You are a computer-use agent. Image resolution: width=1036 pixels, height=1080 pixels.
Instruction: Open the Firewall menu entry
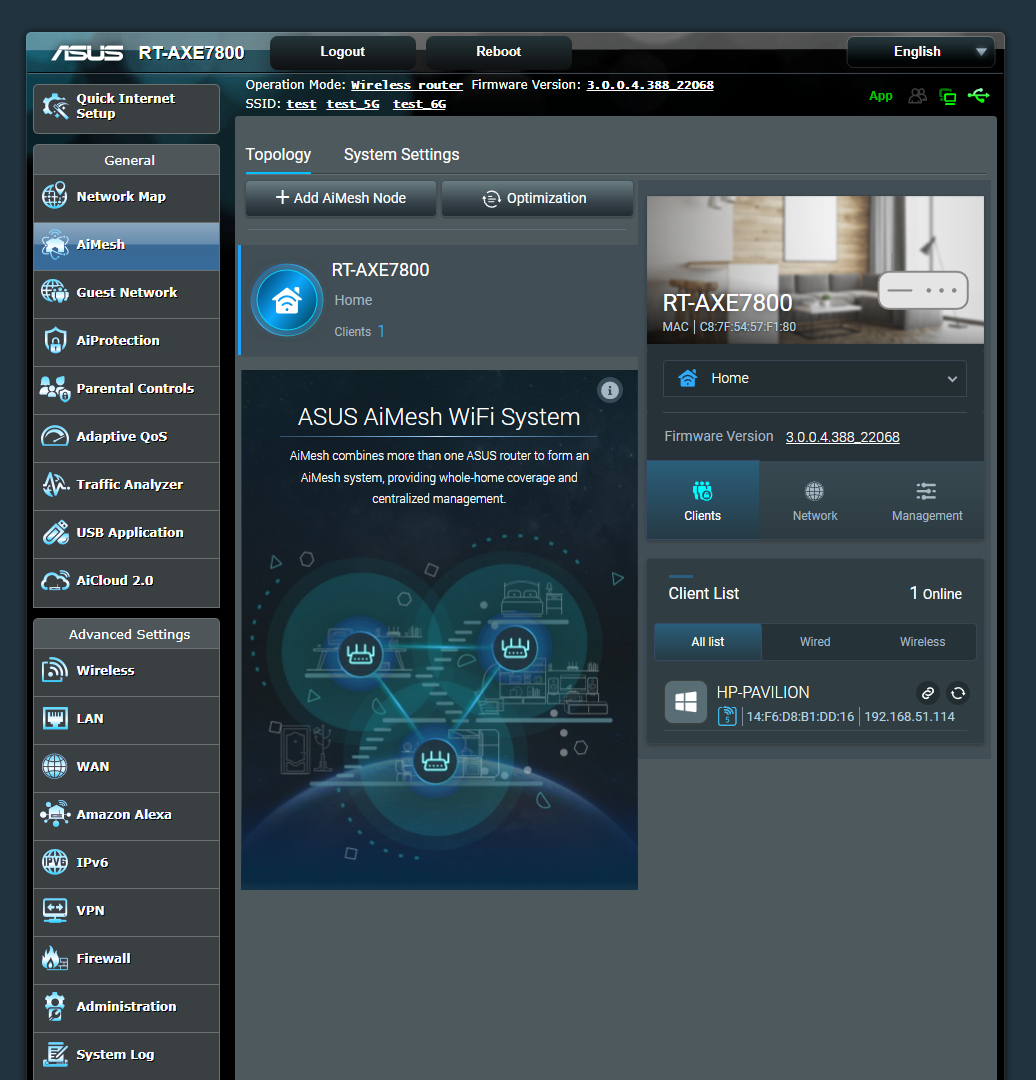127,959
